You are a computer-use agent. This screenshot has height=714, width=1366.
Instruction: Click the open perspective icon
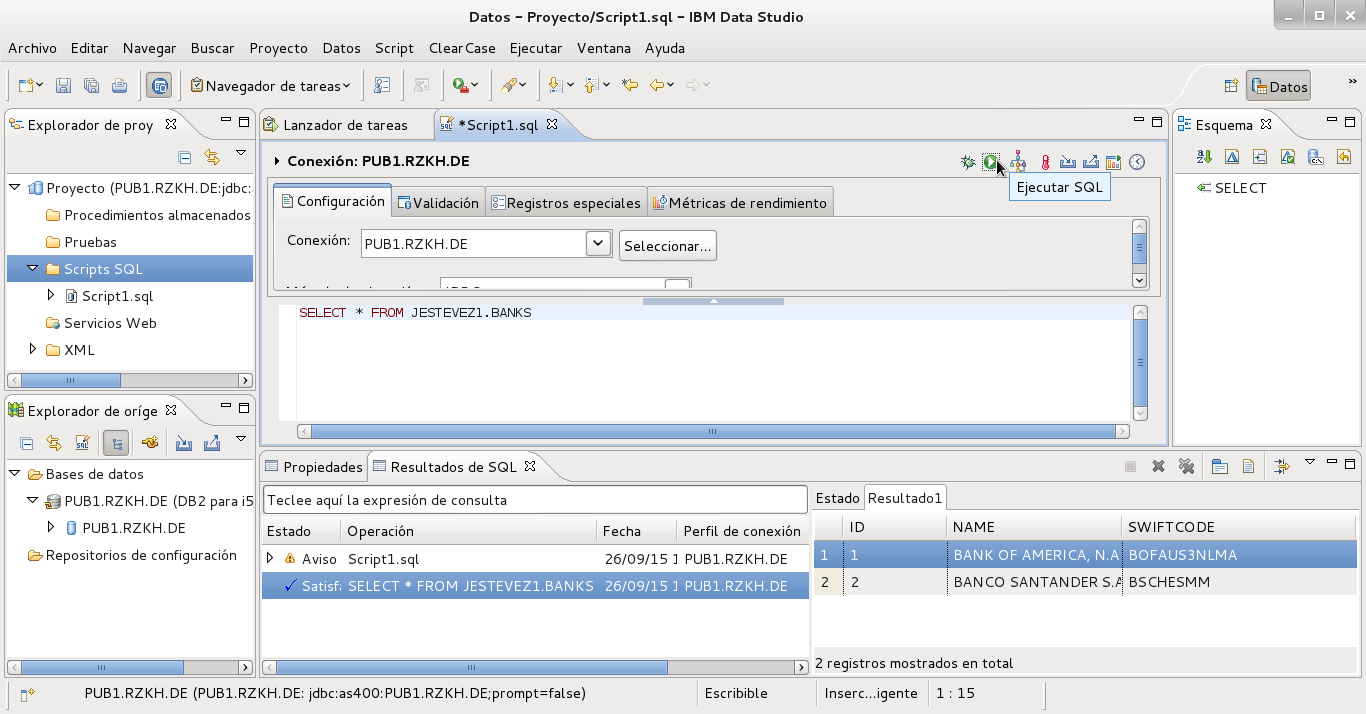point(1231,87)
